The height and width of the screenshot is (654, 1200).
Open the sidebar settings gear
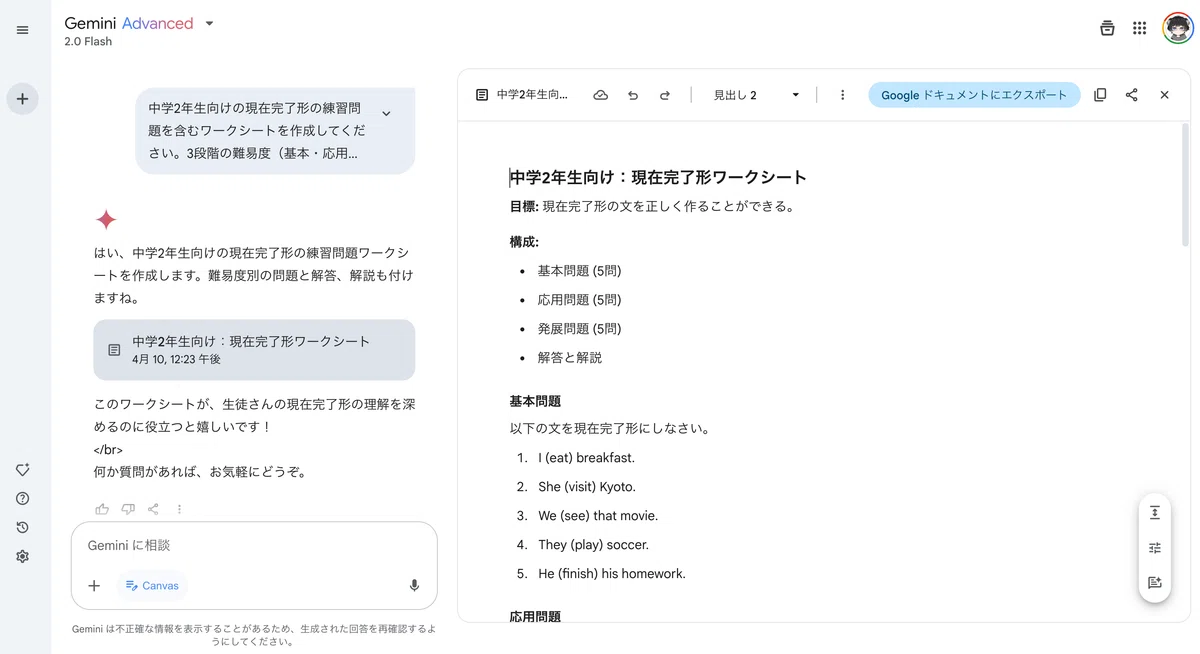pos(22,557)
